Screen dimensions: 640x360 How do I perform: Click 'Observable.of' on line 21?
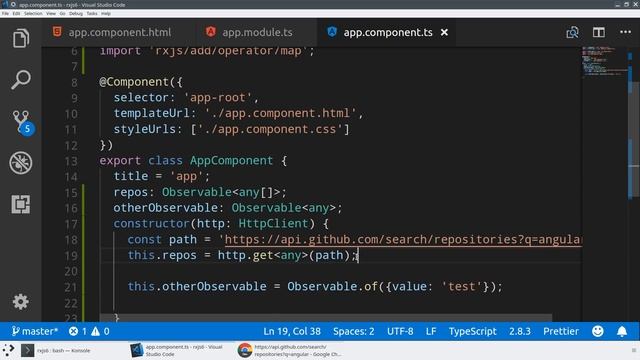pyautogui.click(x=332, y=287)
